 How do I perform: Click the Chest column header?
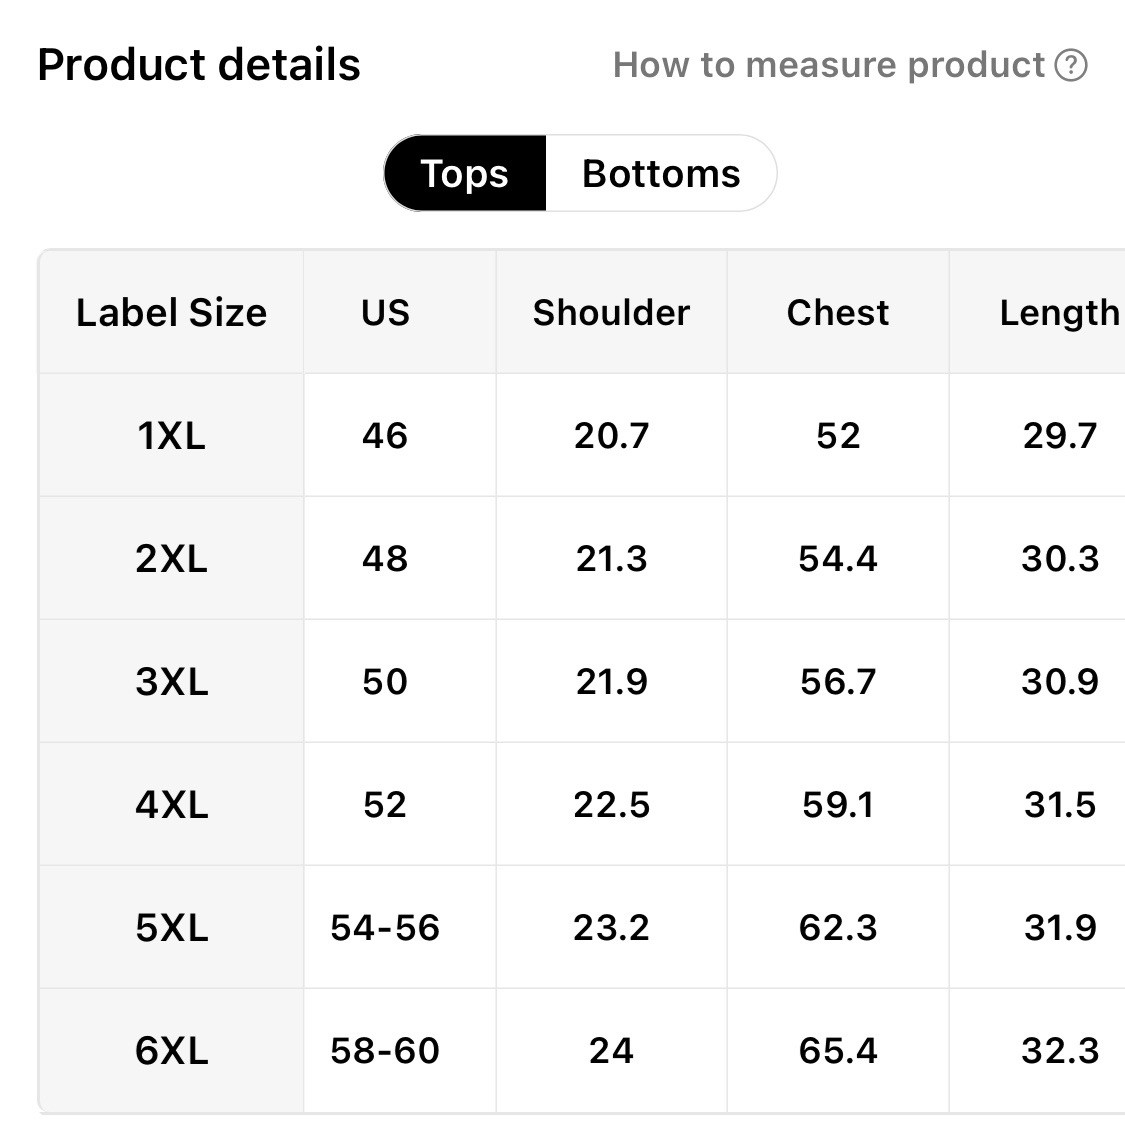coord(837,313)
